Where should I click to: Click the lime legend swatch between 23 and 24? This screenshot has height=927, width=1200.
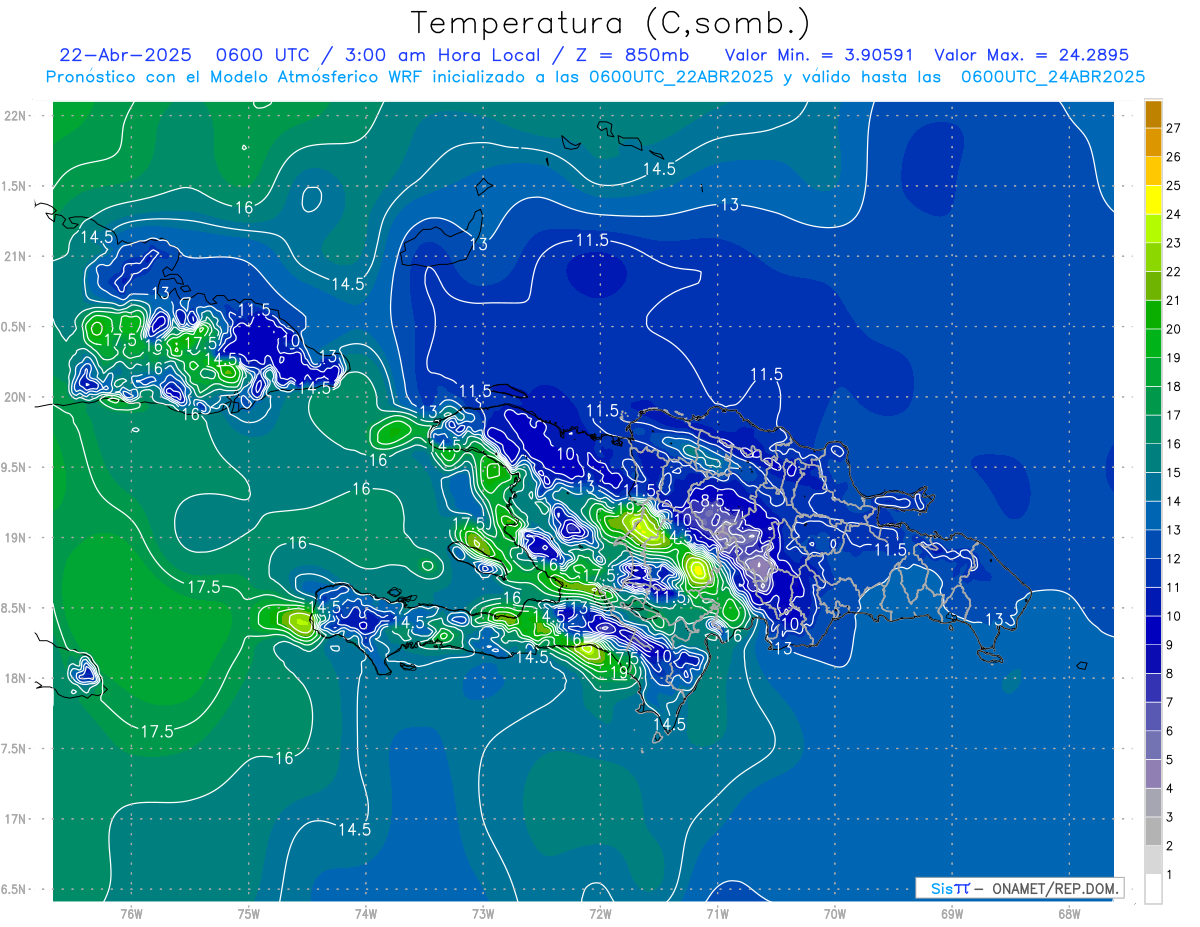[1153, 229]
